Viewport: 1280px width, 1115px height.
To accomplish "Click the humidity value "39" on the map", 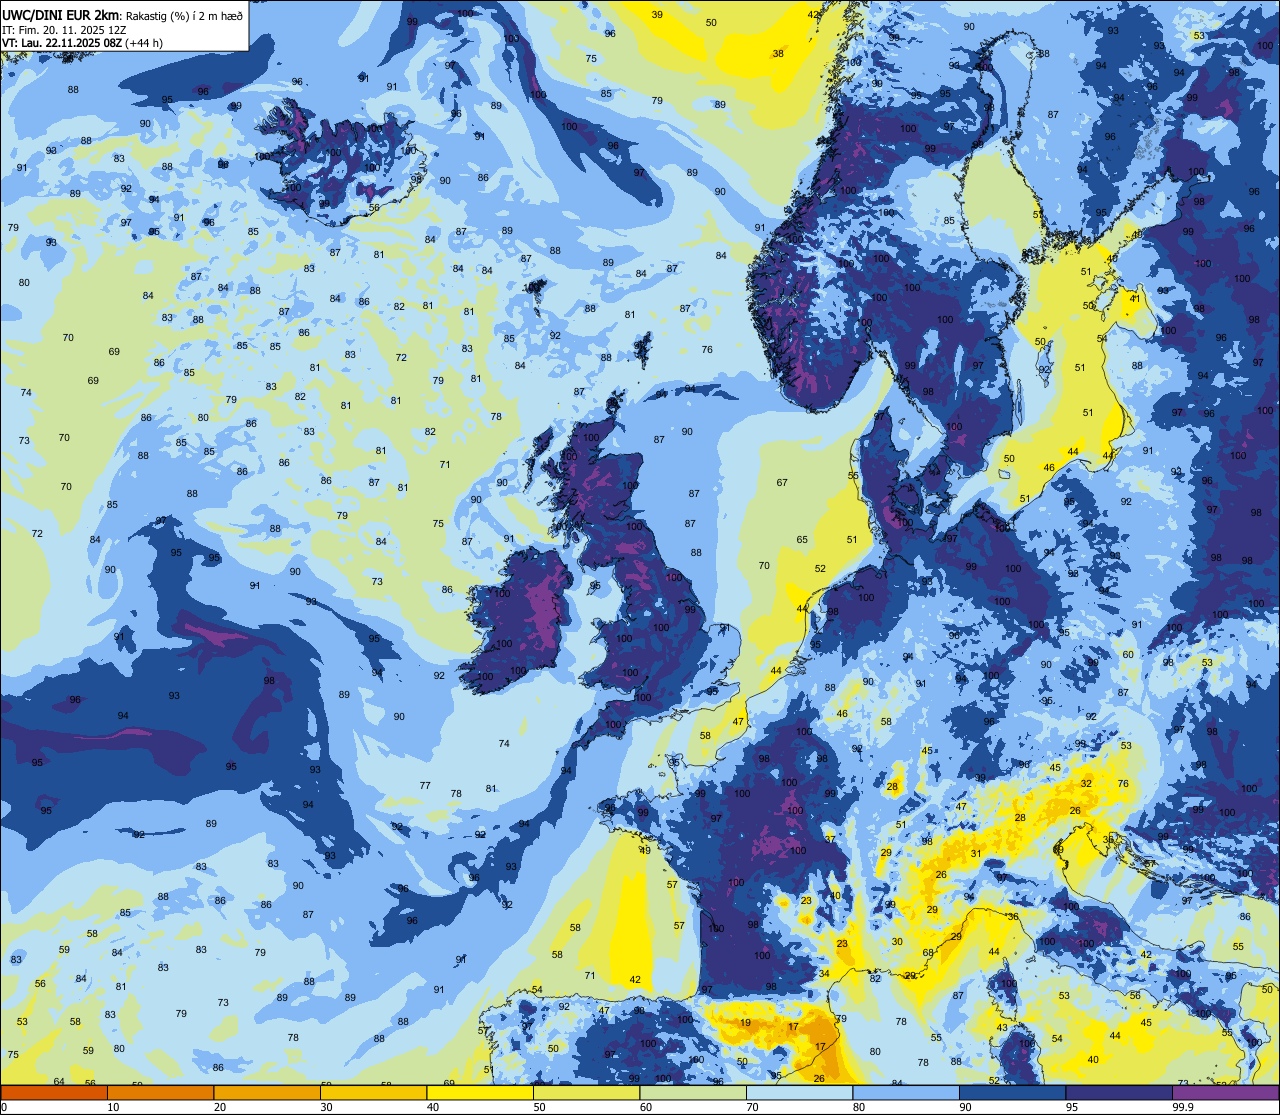I will pyautogui.click(x=657, y=15).
